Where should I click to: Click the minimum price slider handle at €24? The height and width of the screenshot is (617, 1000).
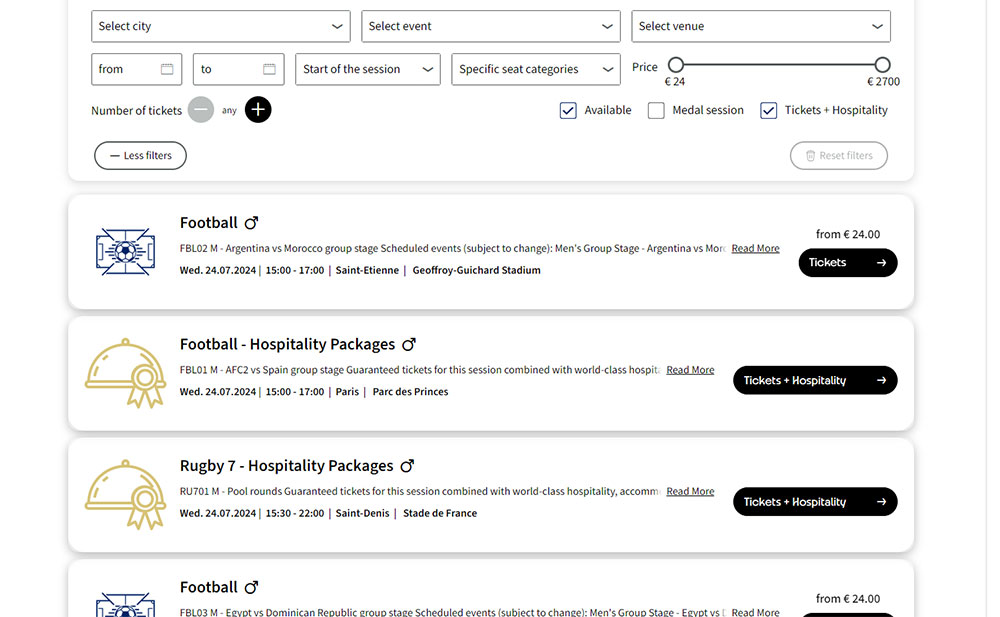coord(676,65)
